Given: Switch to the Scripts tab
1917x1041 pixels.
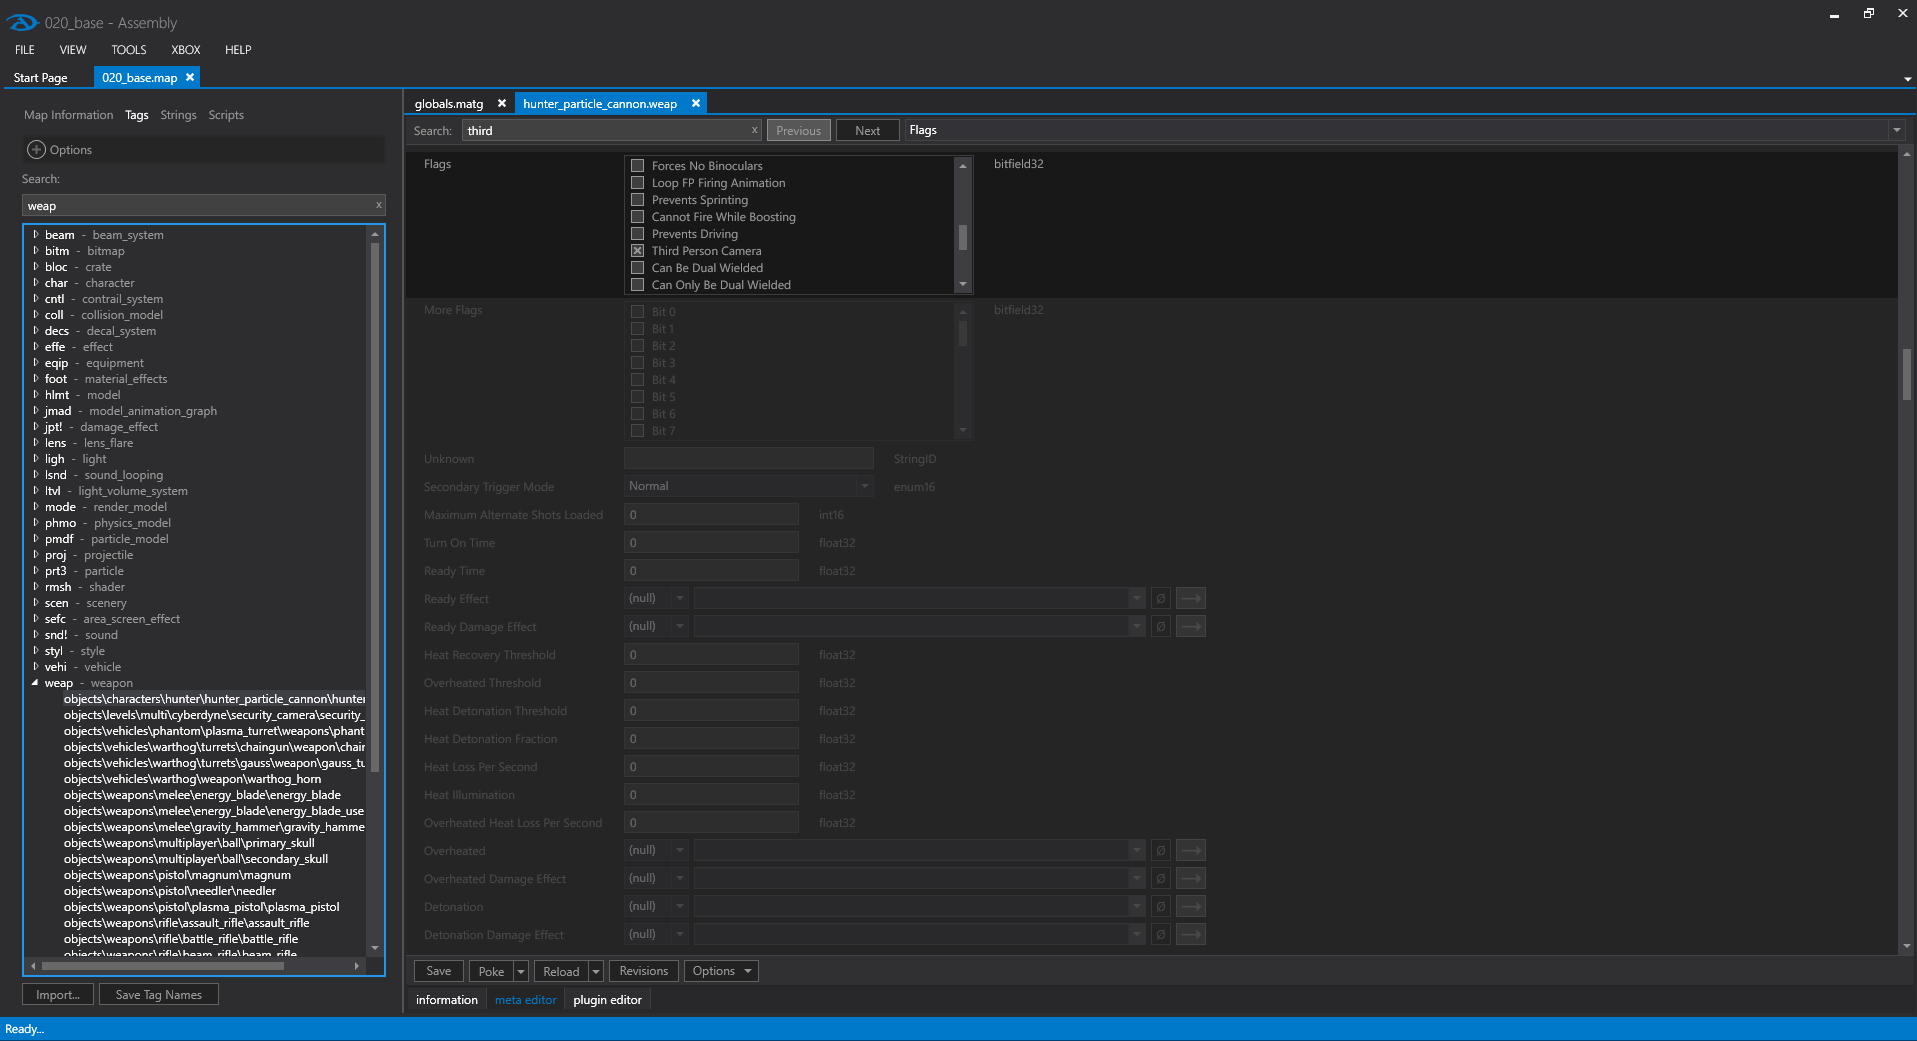Looking at the screenshot, I should [226, 115].
